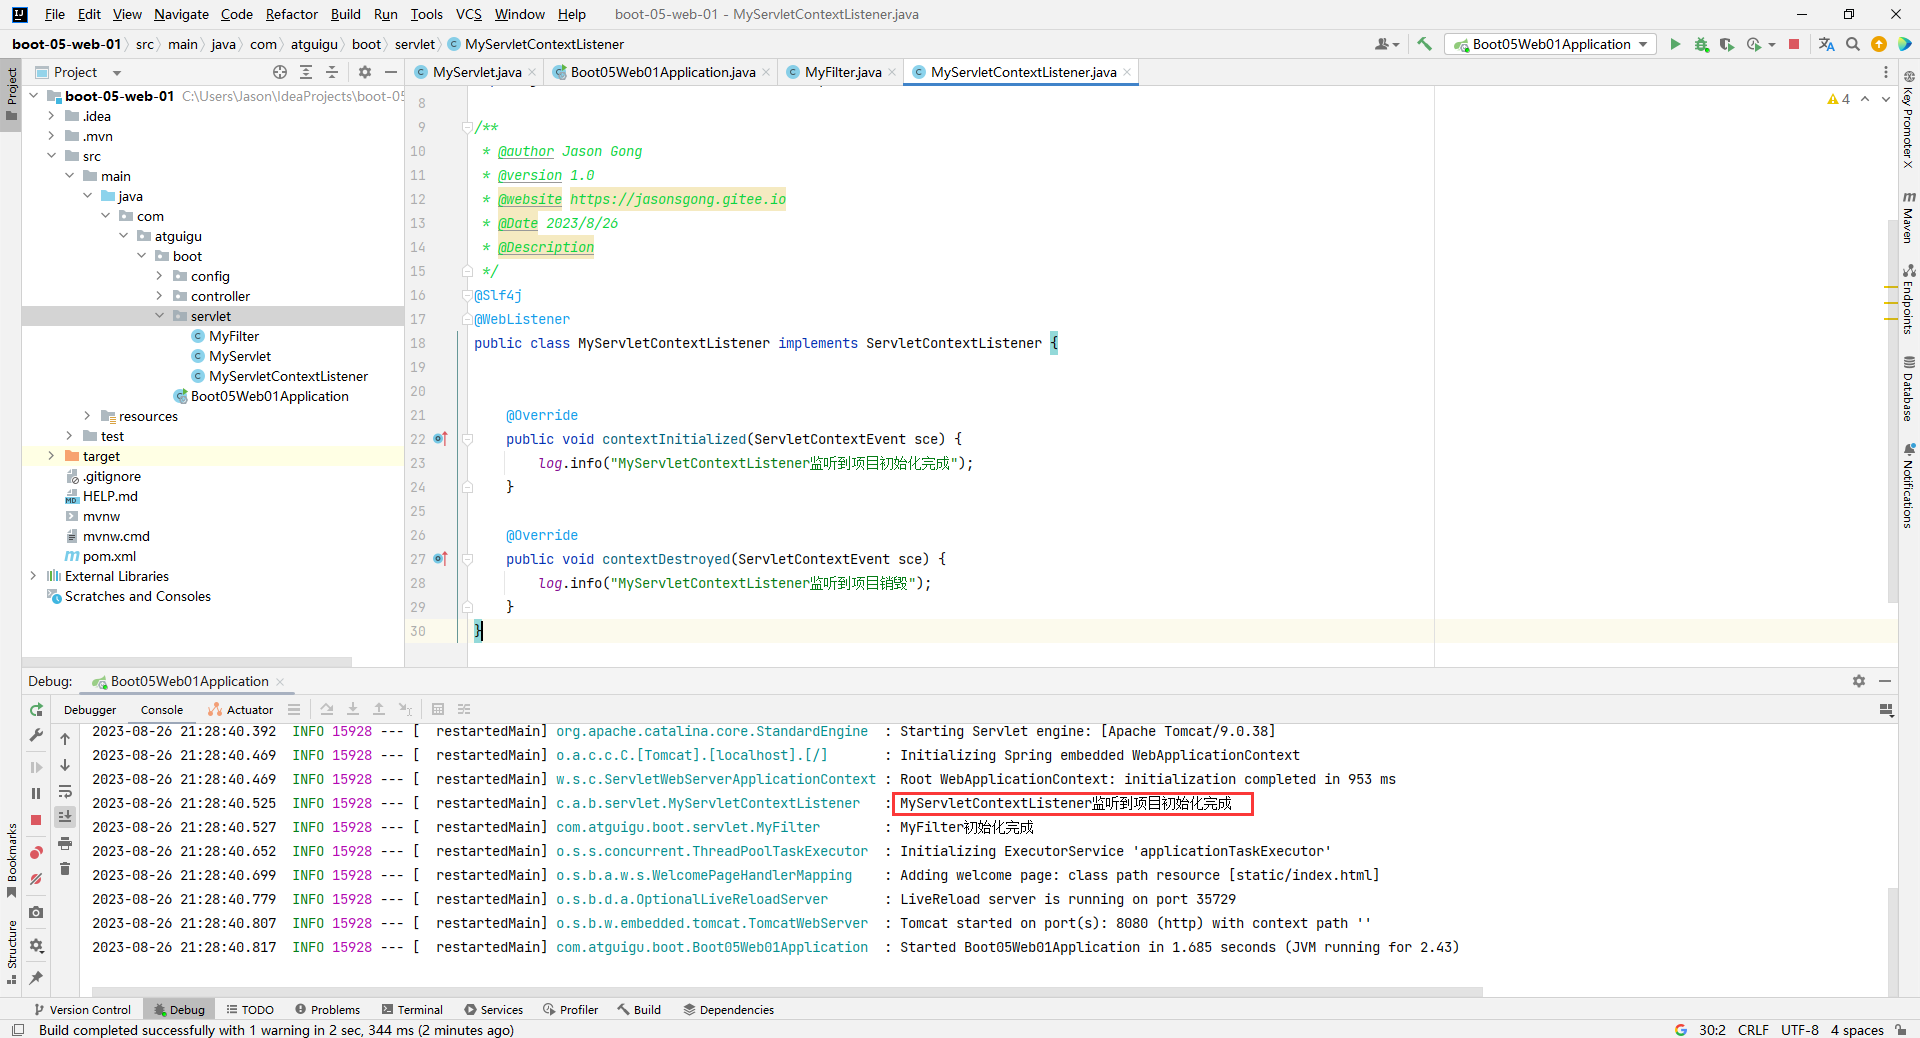1920x1038 pixels.
Task: Expand the resources folder in project tree
Action: pos(87,416)
